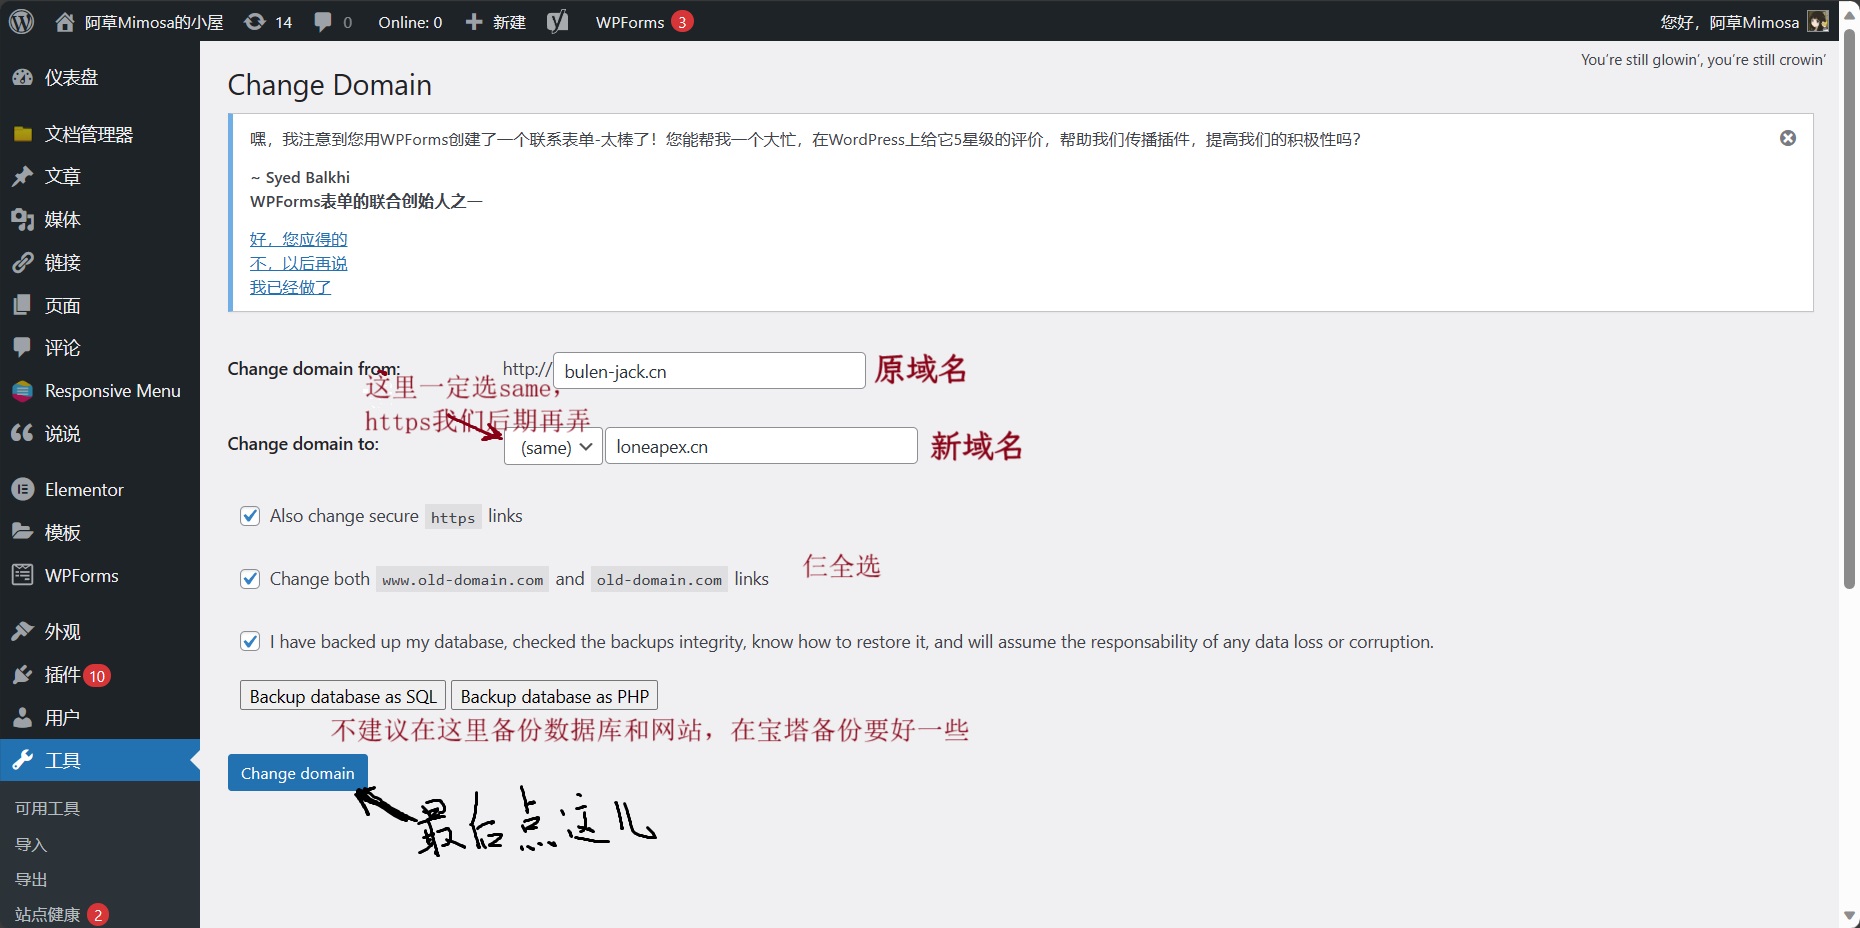Open the 仪表盘 dashboard menu

tap(71, 78)
